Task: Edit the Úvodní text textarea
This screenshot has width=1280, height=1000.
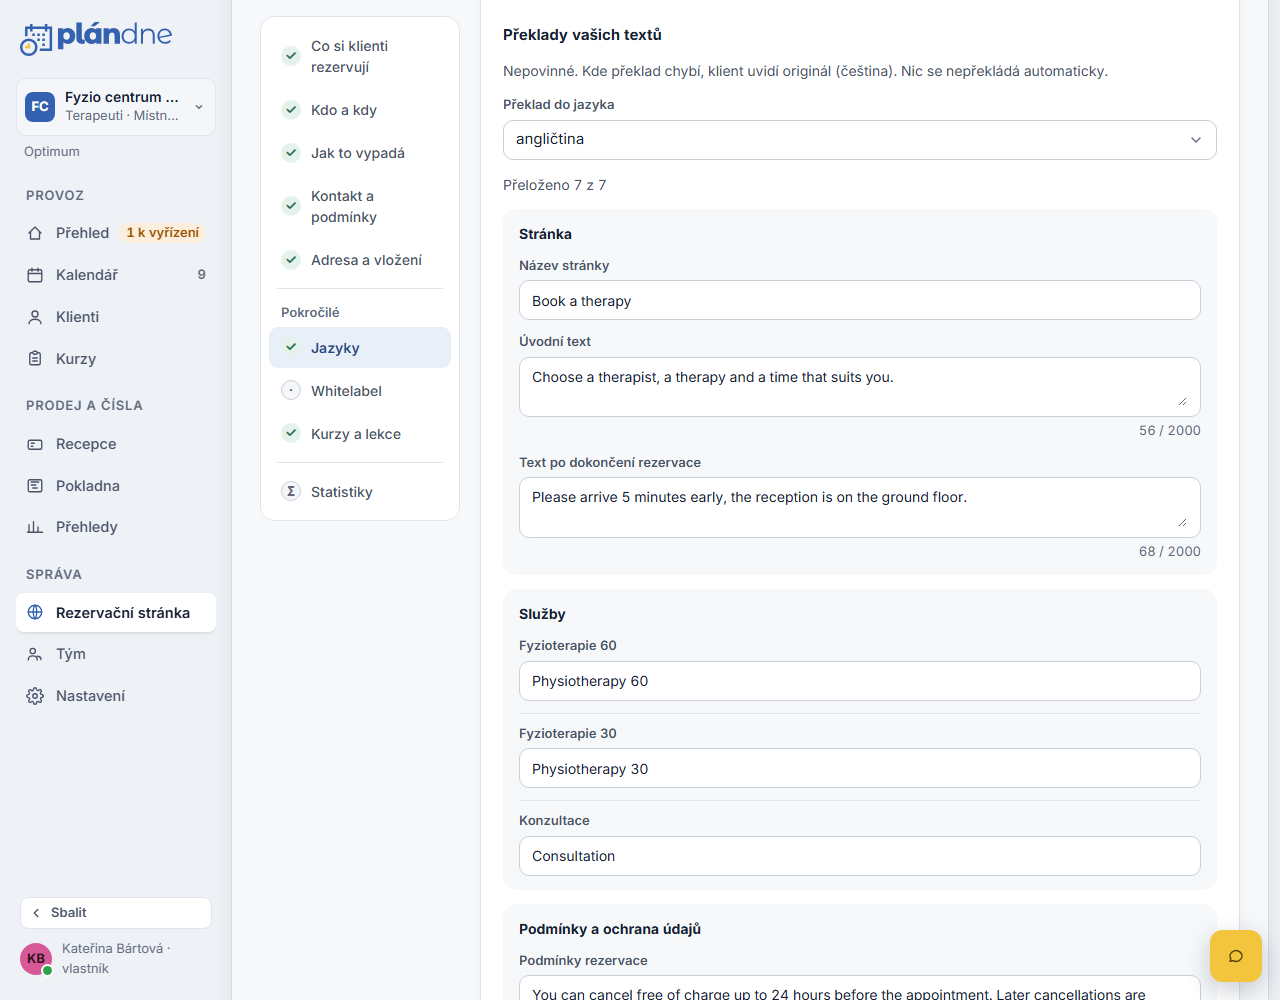Action: (860, 387)
